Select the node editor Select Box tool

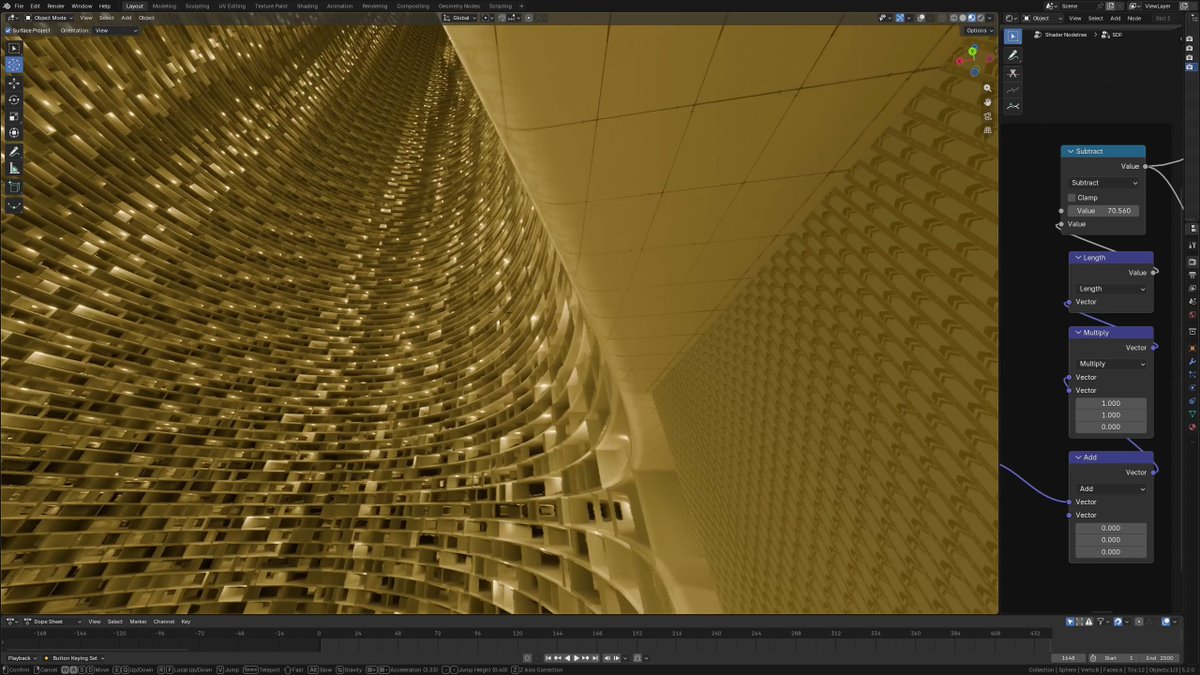pos(1013,37)
